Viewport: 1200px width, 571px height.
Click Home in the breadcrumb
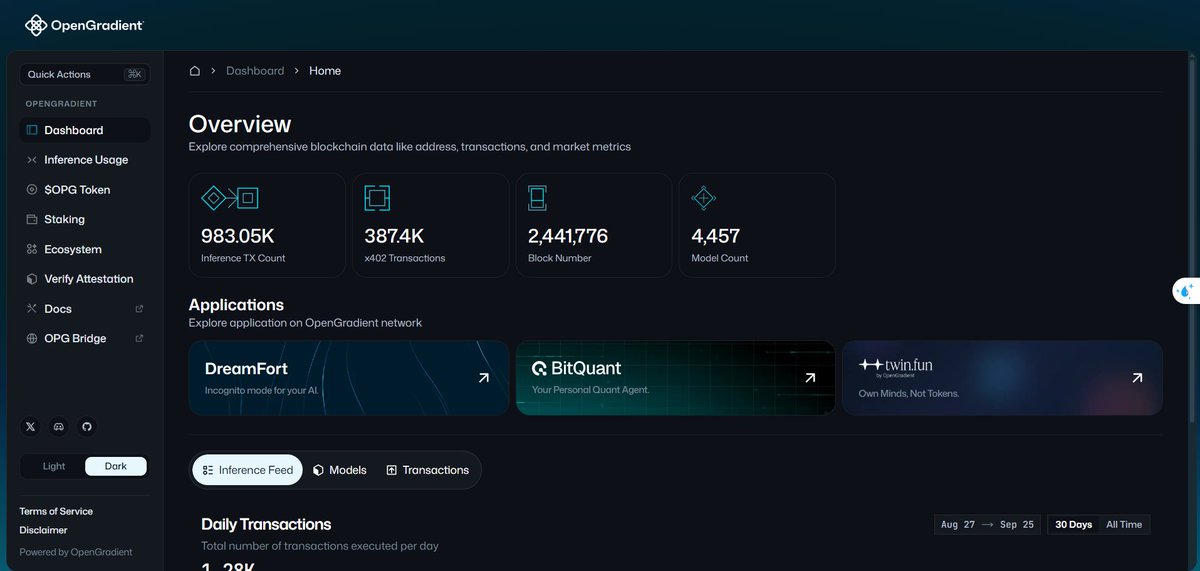click(325, 71)
